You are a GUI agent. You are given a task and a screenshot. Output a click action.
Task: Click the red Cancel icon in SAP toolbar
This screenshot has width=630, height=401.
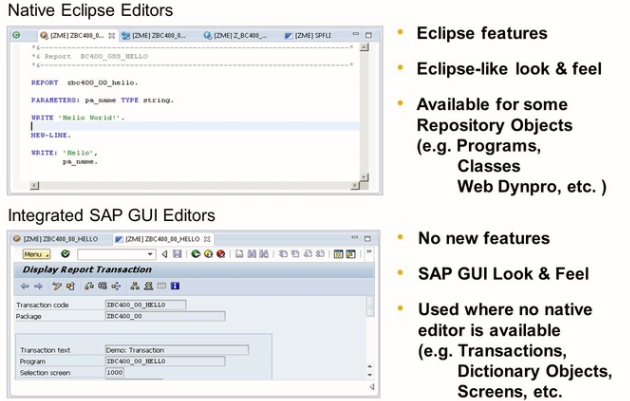pos(220,254)
